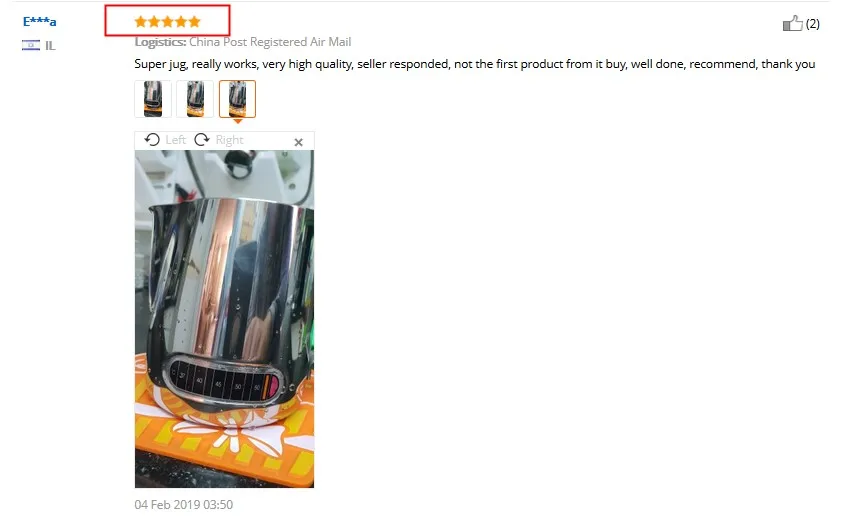
Task: Click the "Left" rotate label
Action: (x=175, y=140)
